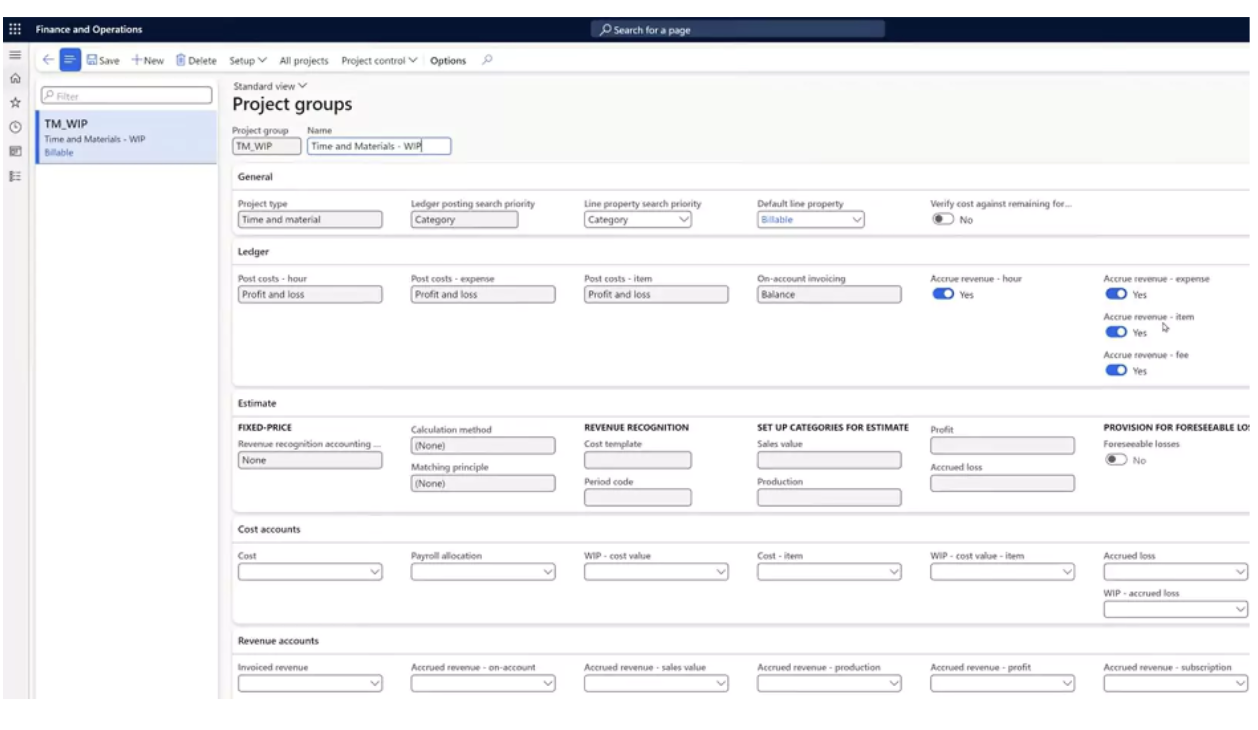
Task: Open the page search magnifier in the toolbar
Action: pos(487,60)
